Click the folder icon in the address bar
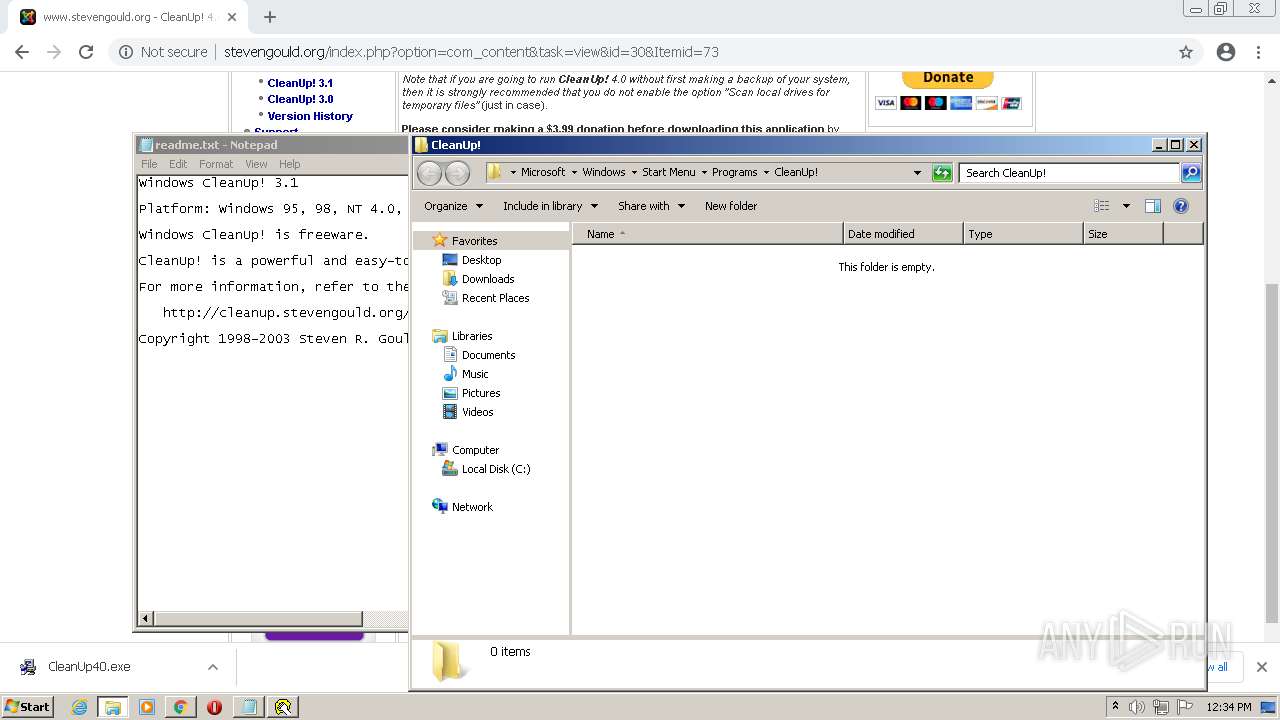Image resolution: width=1280 pixels, height=720 pixels. (494, 172)
